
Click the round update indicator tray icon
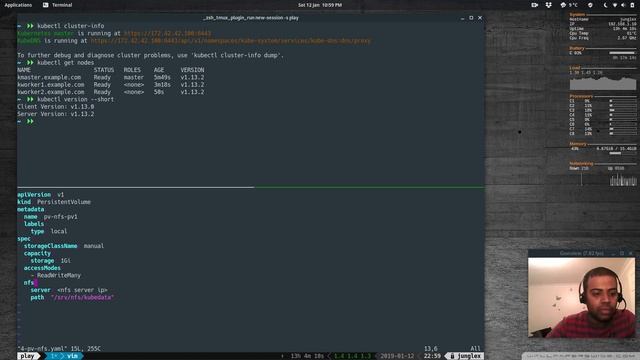pos(590,5)
